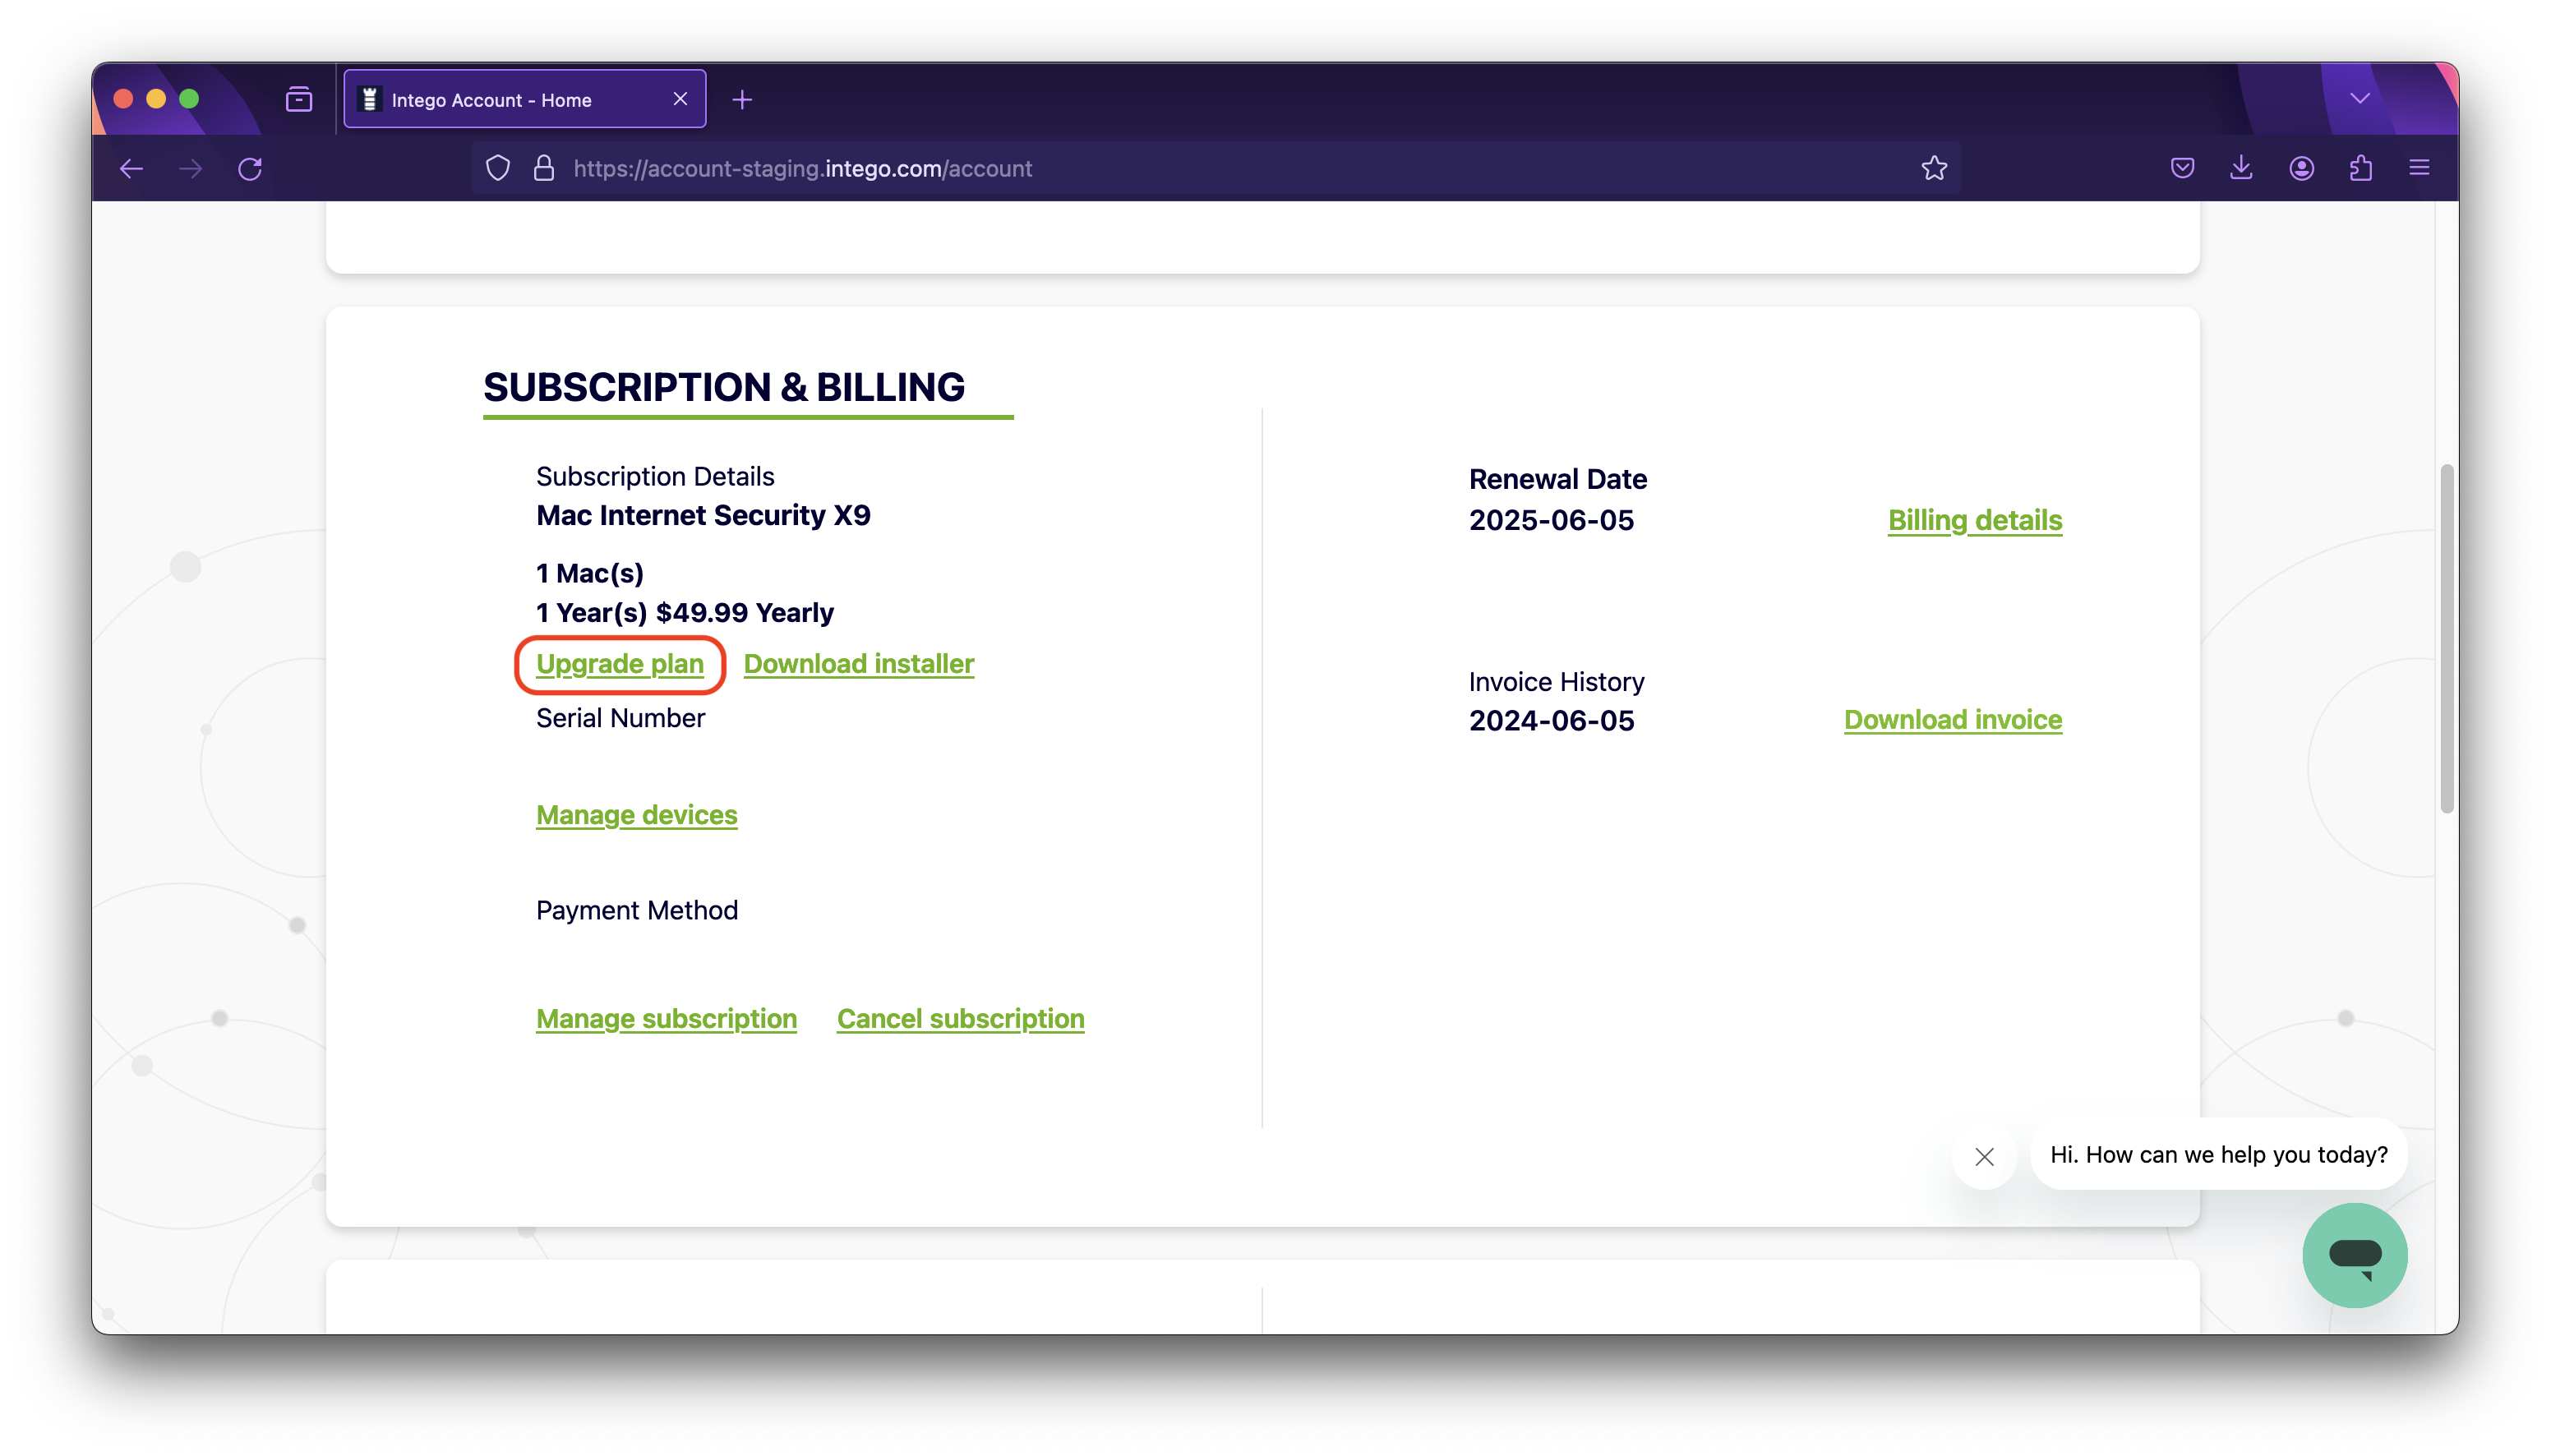Click the 'Subscription Details' label
2551x1456 pixels.
pyautogui.click(x=655, y=476)
